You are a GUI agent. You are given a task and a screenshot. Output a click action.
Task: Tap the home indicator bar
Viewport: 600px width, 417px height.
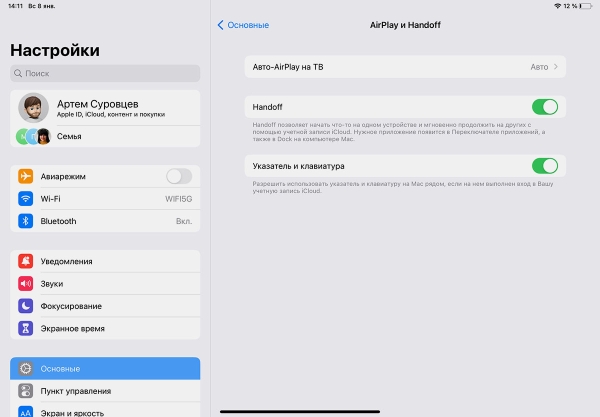pyautogui.click(x=300, y=412)
